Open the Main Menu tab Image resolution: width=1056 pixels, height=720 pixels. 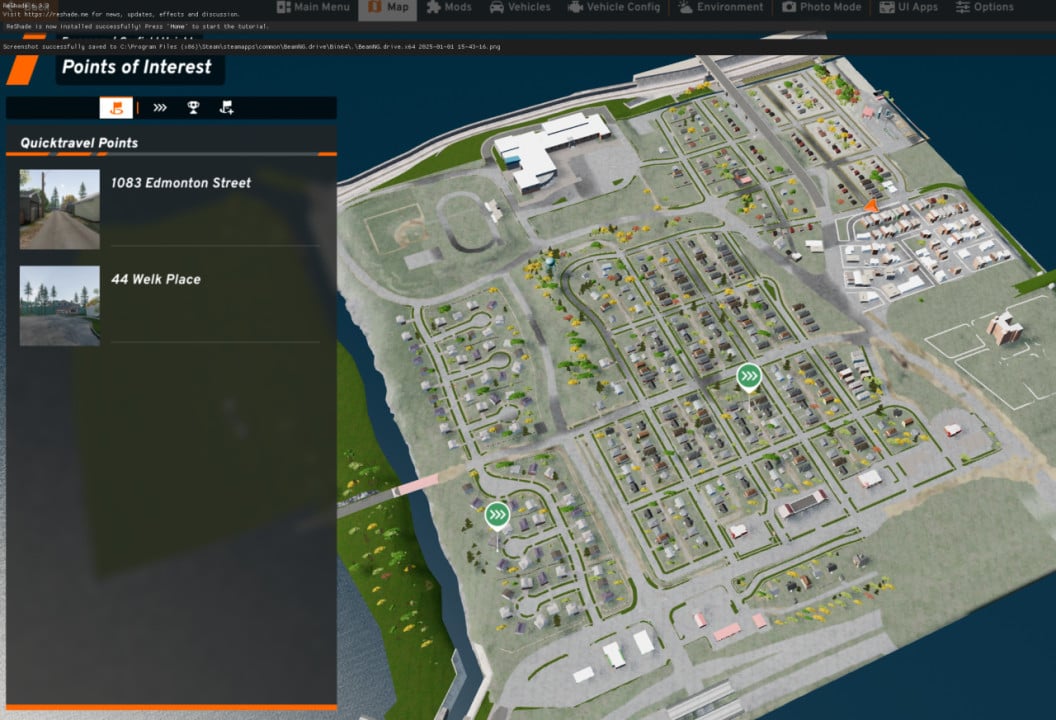[313, 7]
